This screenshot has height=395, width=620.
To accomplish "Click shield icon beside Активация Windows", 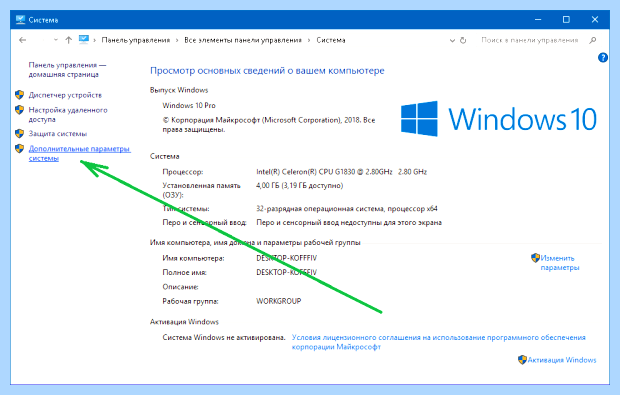I will pyautogui.click(x=522, y=359).
